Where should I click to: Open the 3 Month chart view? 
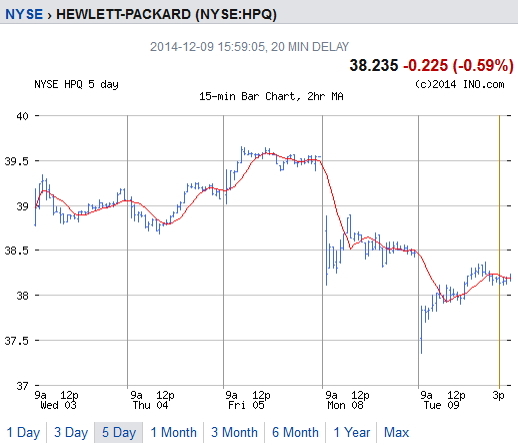click(234, 432)
